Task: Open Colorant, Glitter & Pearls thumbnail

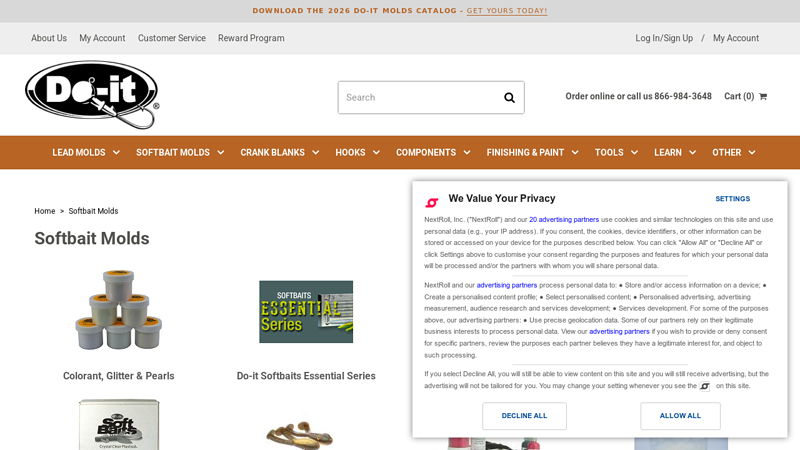Action: (118, 310)
